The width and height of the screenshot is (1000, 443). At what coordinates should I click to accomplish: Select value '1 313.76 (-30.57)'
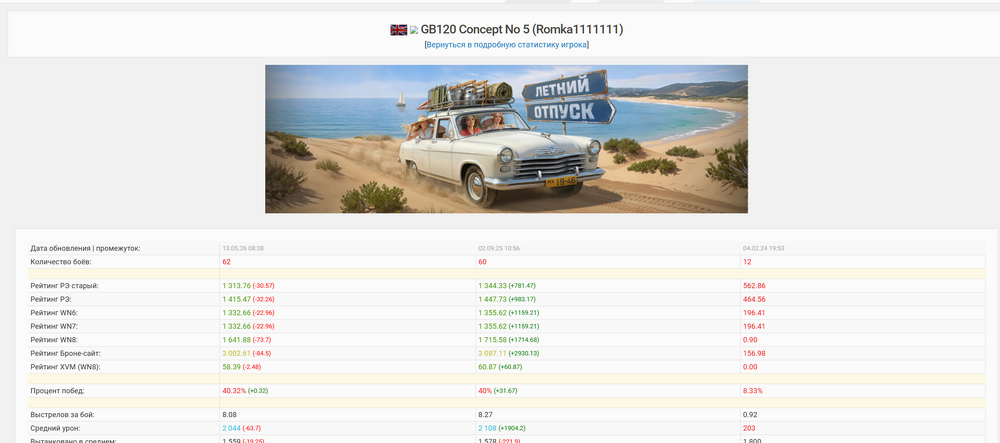(249, 286)
